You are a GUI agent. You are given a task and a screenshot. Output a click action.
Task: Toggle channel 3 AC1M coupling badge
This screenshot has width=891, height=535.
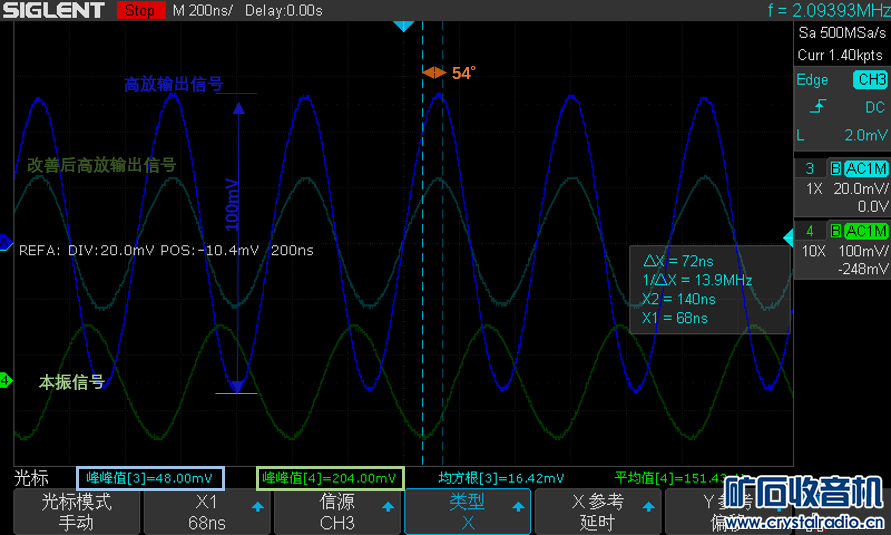(866, 168)
